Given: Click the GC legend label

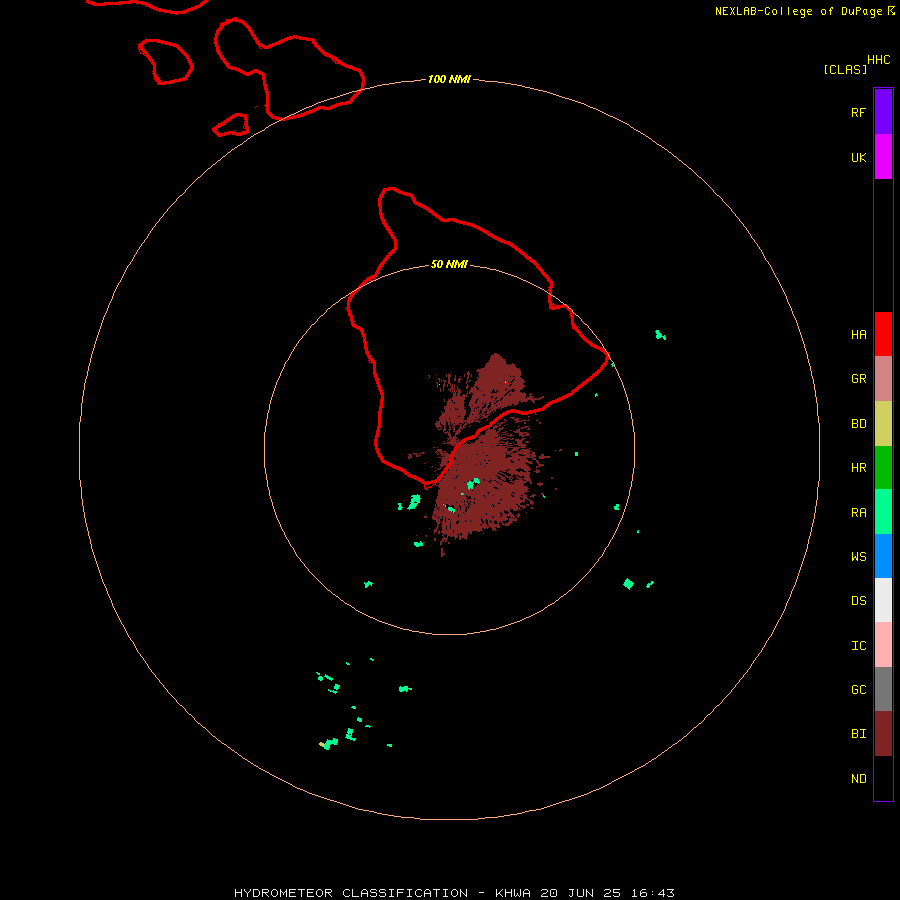Looking at the screenshot, I should point(858,690).
